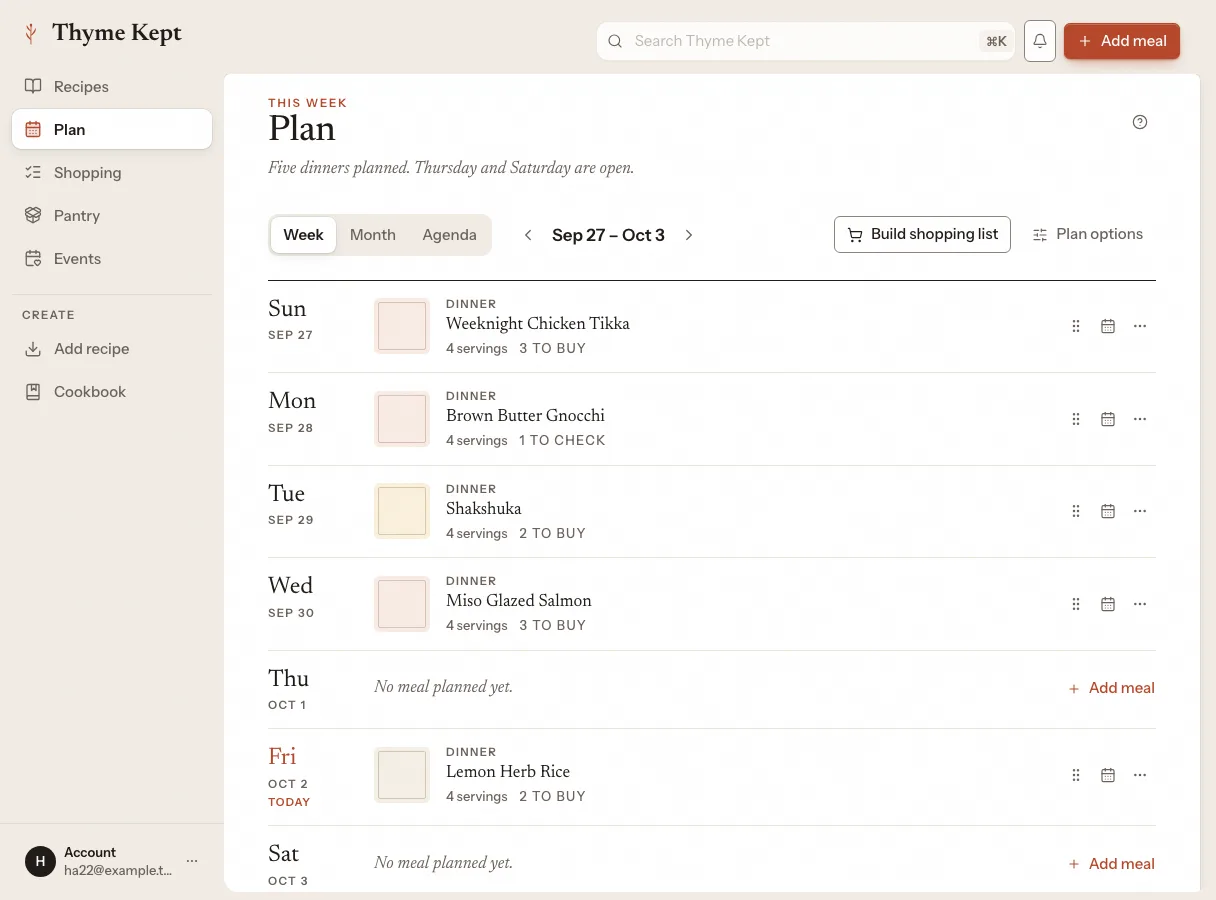Open Brown Butter Gnocchi recipe title
The width and height of the screenshot is (1216, 900).
pyautogui.click(x=525, y=416)
